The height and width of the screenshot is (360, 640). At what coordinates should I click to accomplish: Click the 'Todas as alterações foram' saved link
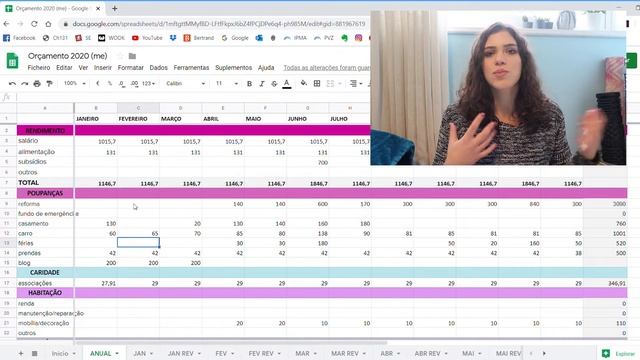pos(327,68)
